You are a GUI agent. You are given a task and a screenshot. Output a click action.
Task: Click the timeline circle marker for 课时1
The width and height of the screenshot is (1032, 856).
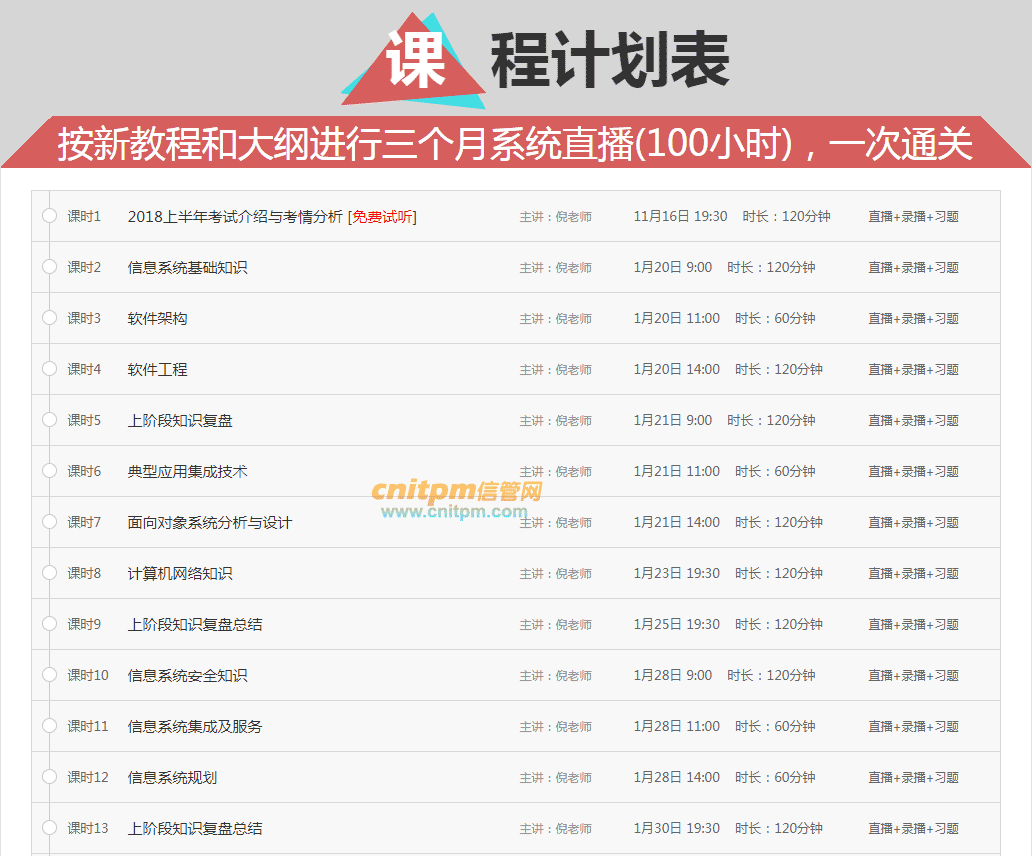[x=49, y=216]
